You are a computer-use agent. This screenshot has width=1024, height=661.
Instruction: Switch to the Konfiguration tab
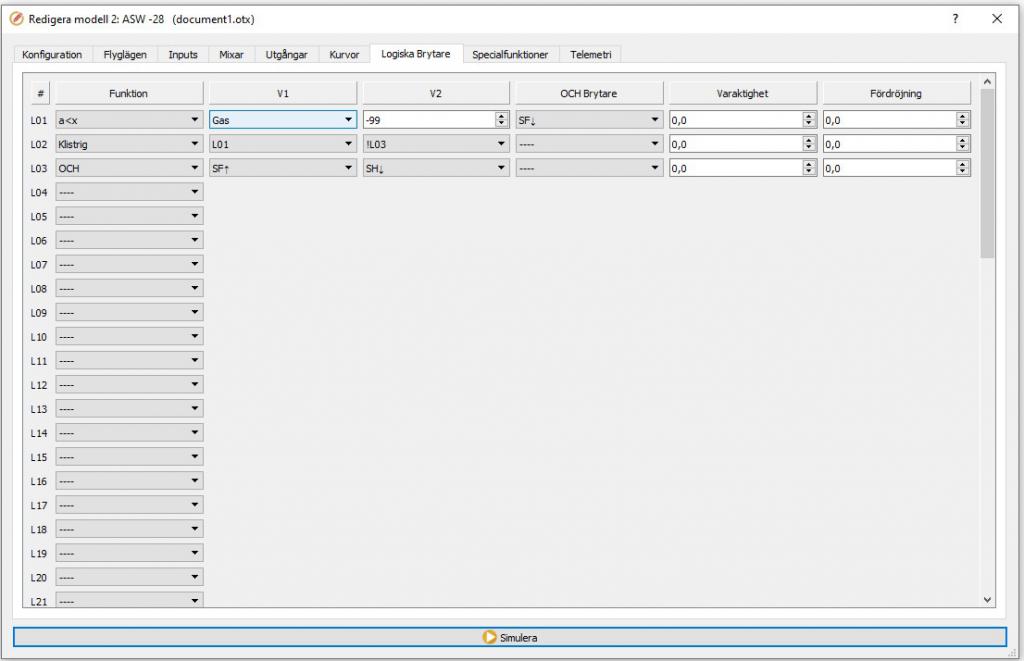[52, 55]
